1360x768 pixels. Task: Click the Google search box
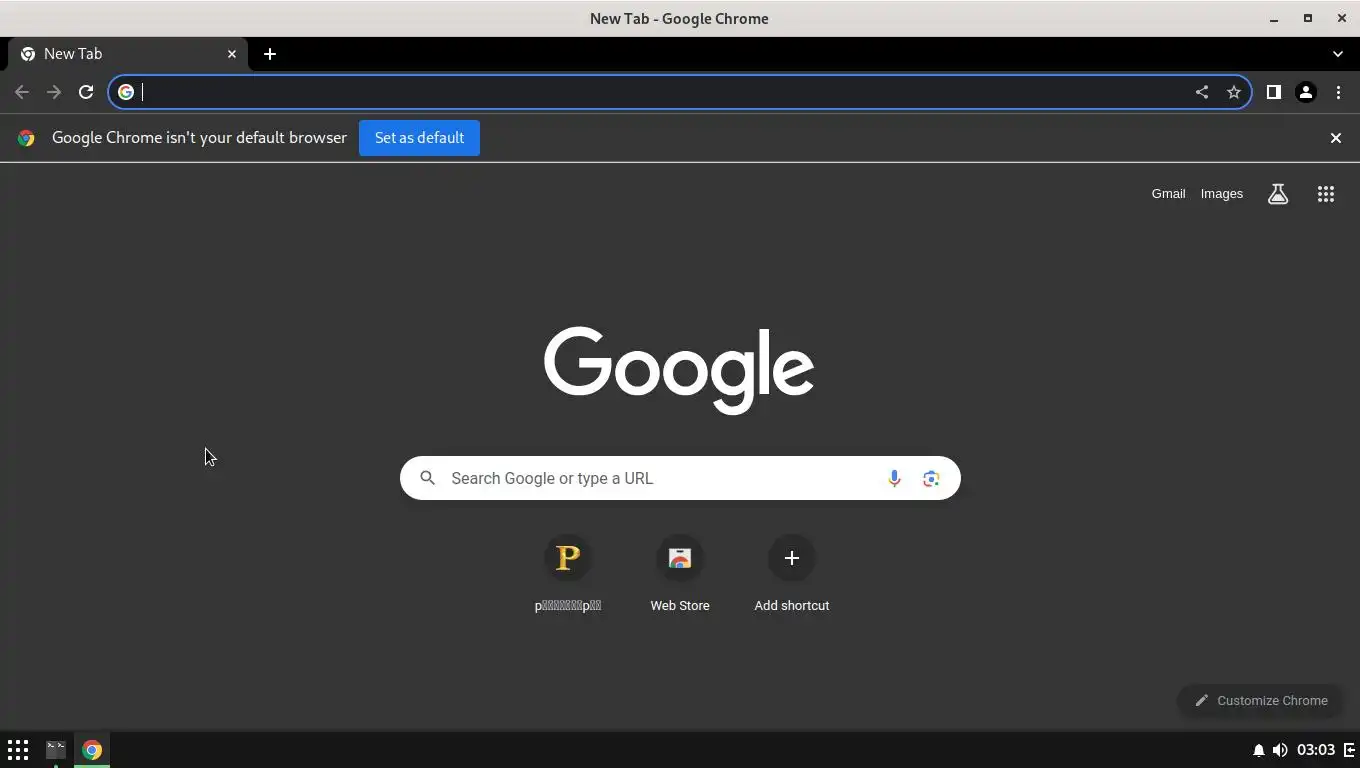click(680, 478)
